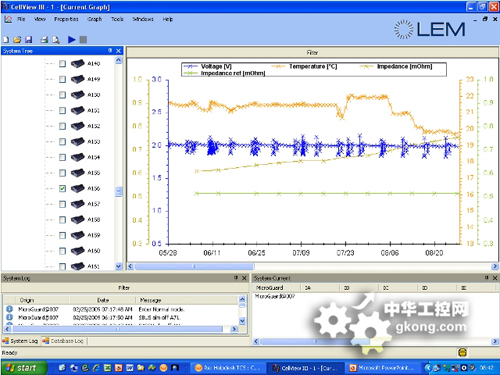
Task: Start acquisition with the blue play button
Action: pyautogui.click(x=71, y=40)
